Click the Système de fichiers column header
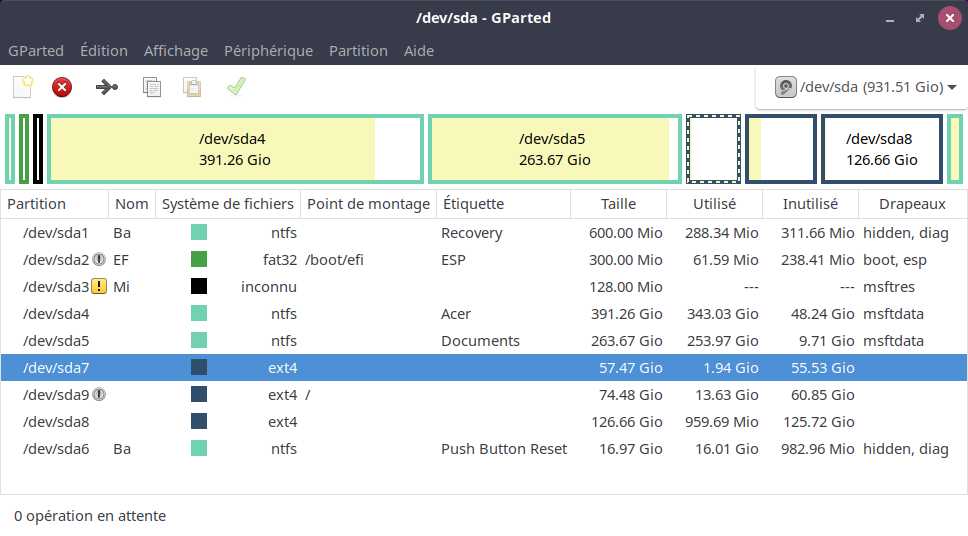Viewport: 968px width, 536px height. click(x=228, y=204)
